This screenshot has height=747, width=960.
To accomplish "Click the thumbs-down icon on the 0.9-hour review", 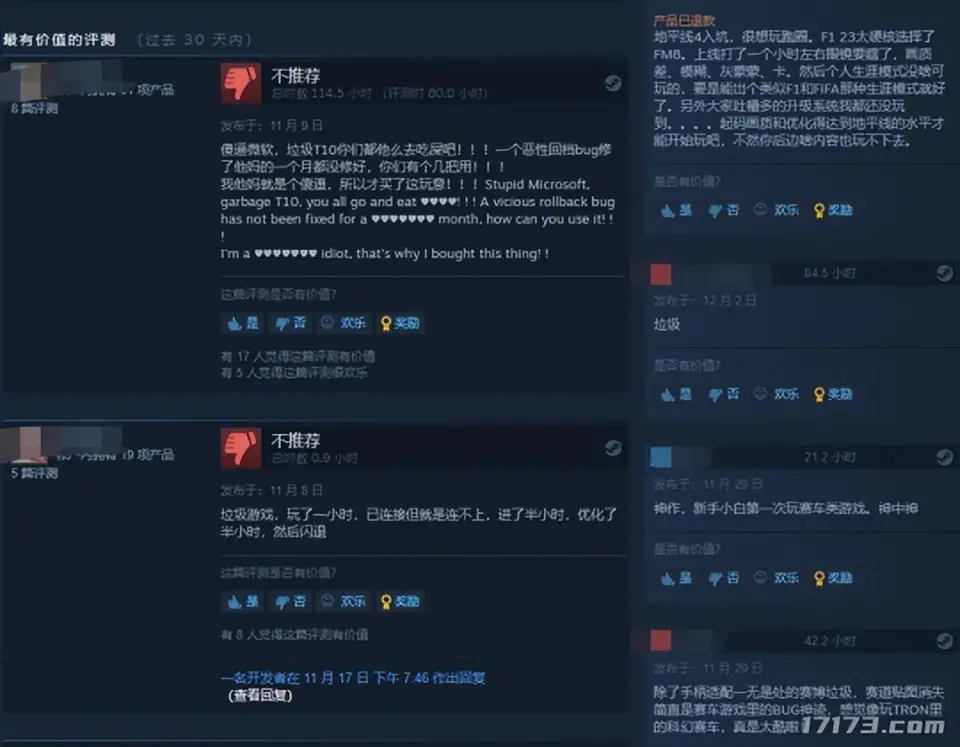I will point(241,448).
